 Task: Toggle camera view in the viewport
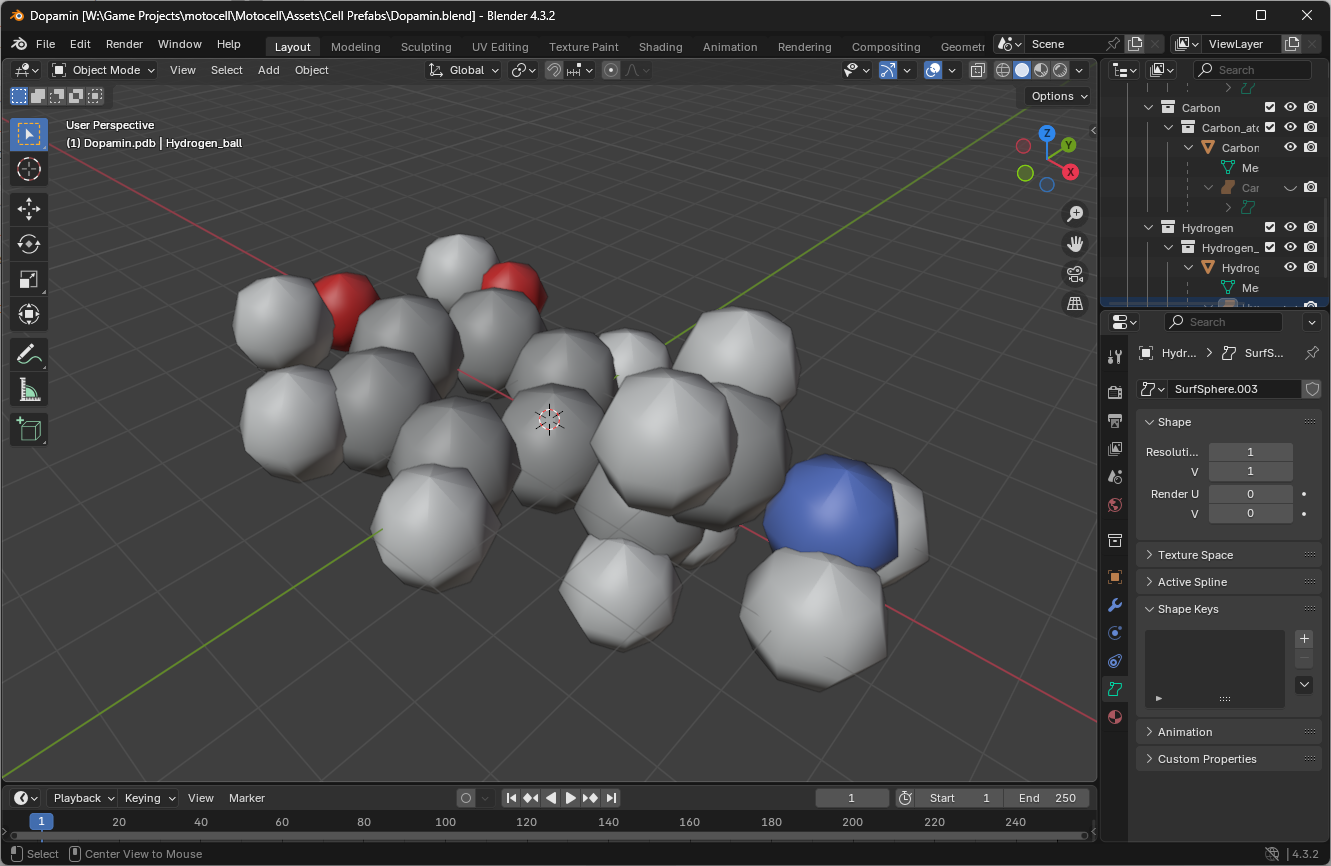click(x=1075, y=273)
